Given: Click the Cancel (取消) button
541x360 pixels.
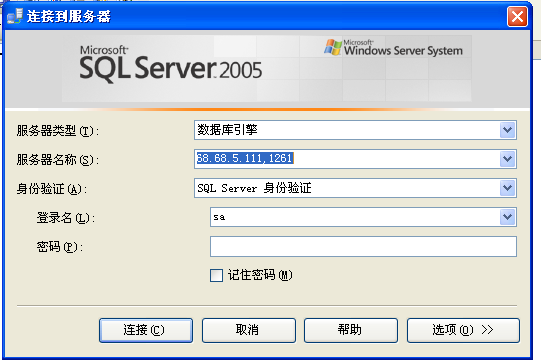Looking at the screenshot, I should pos(248,330).
